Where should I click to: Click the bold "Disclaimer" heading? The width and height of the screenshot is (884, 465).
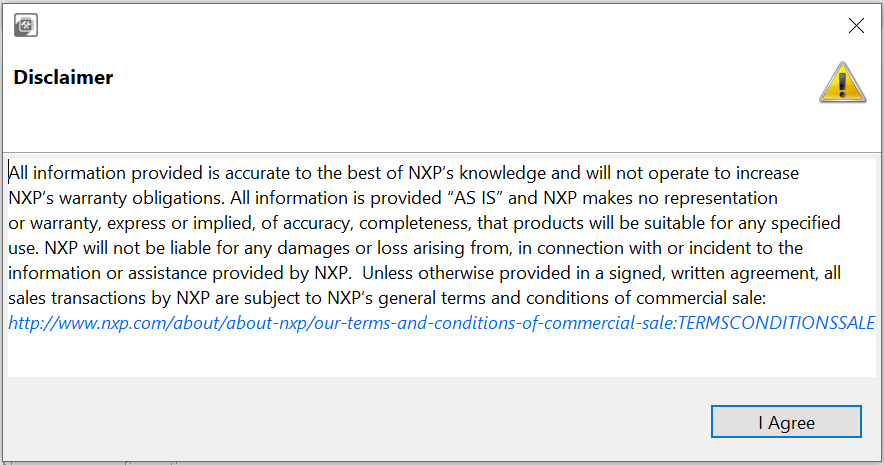pyautogui.click(x=63, y=77)
